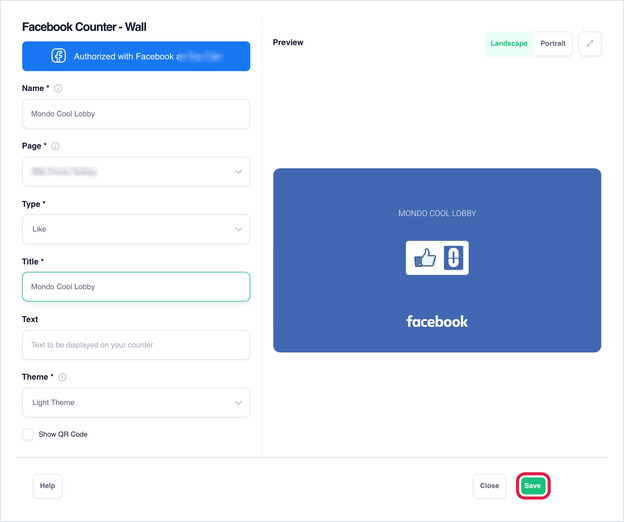Viewport: 624px width, 522px height.
Task: Focus the Title input field
Action: 136,287
